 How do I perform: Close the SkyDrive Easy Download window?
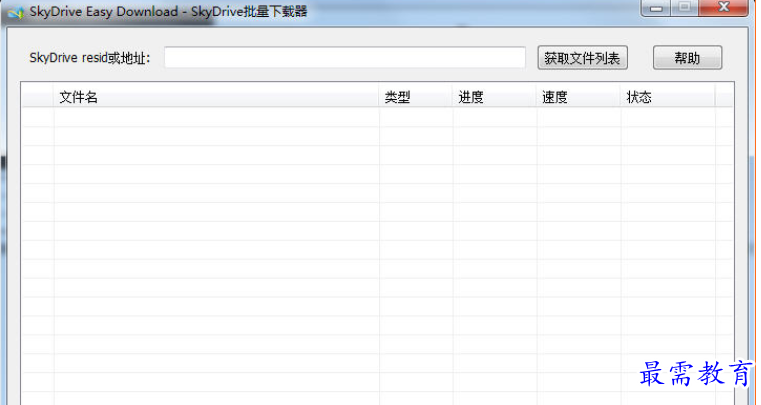tap(724, 7)
